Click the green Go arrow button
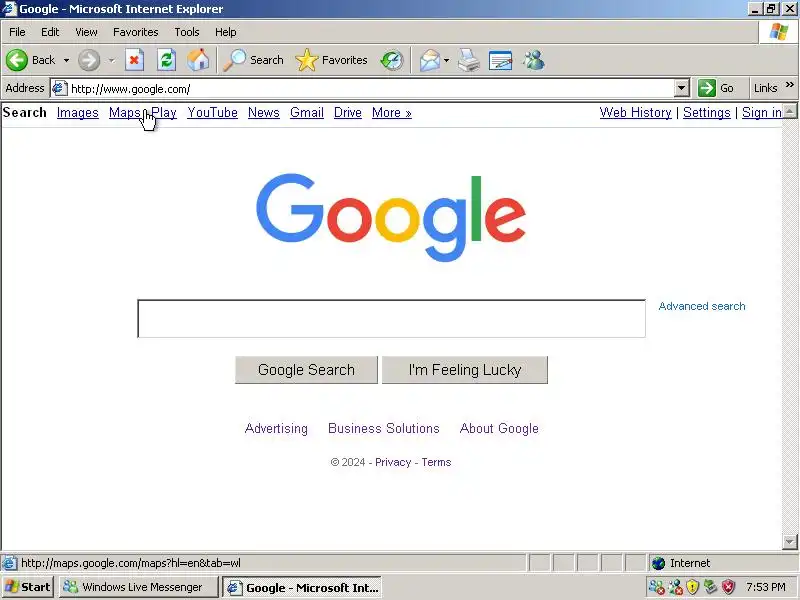The image size is (800, 600). pos(707,88)
